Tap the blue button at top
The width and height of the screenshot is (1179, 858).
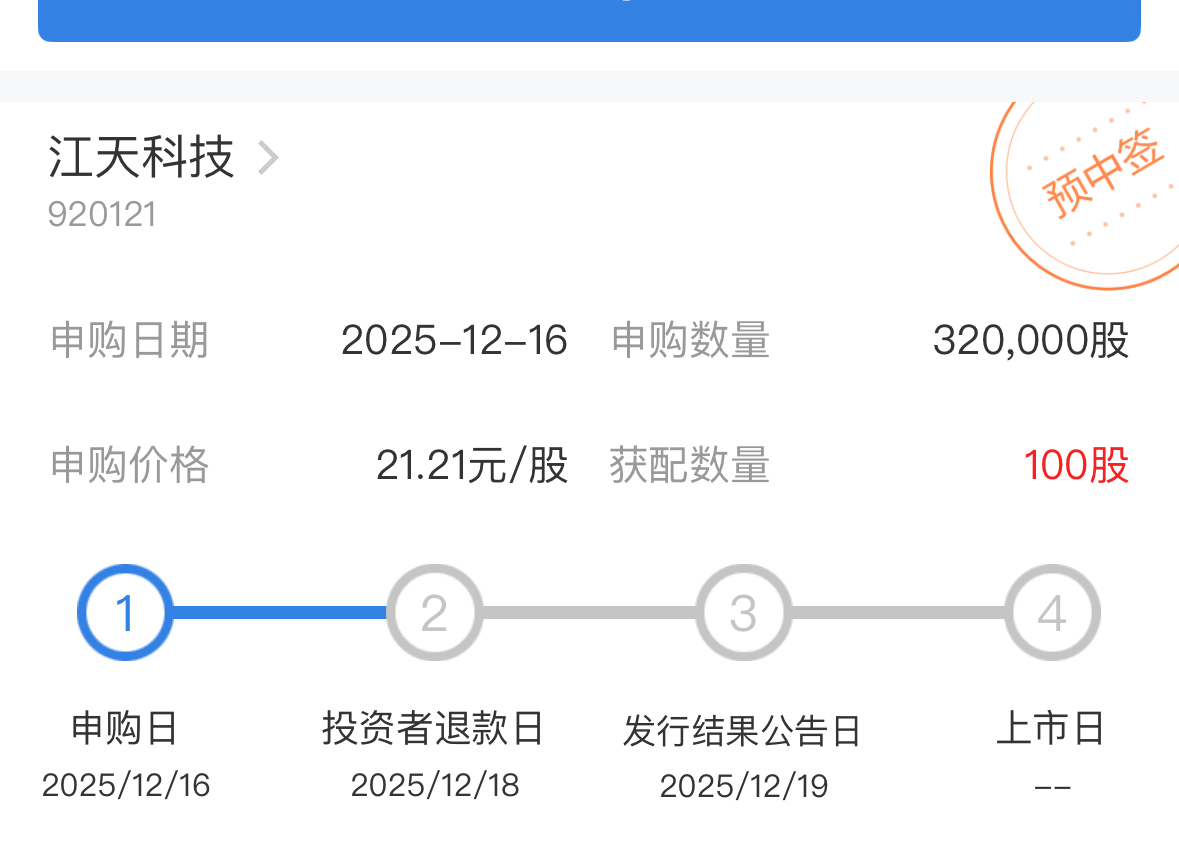(x=589, y=20)
